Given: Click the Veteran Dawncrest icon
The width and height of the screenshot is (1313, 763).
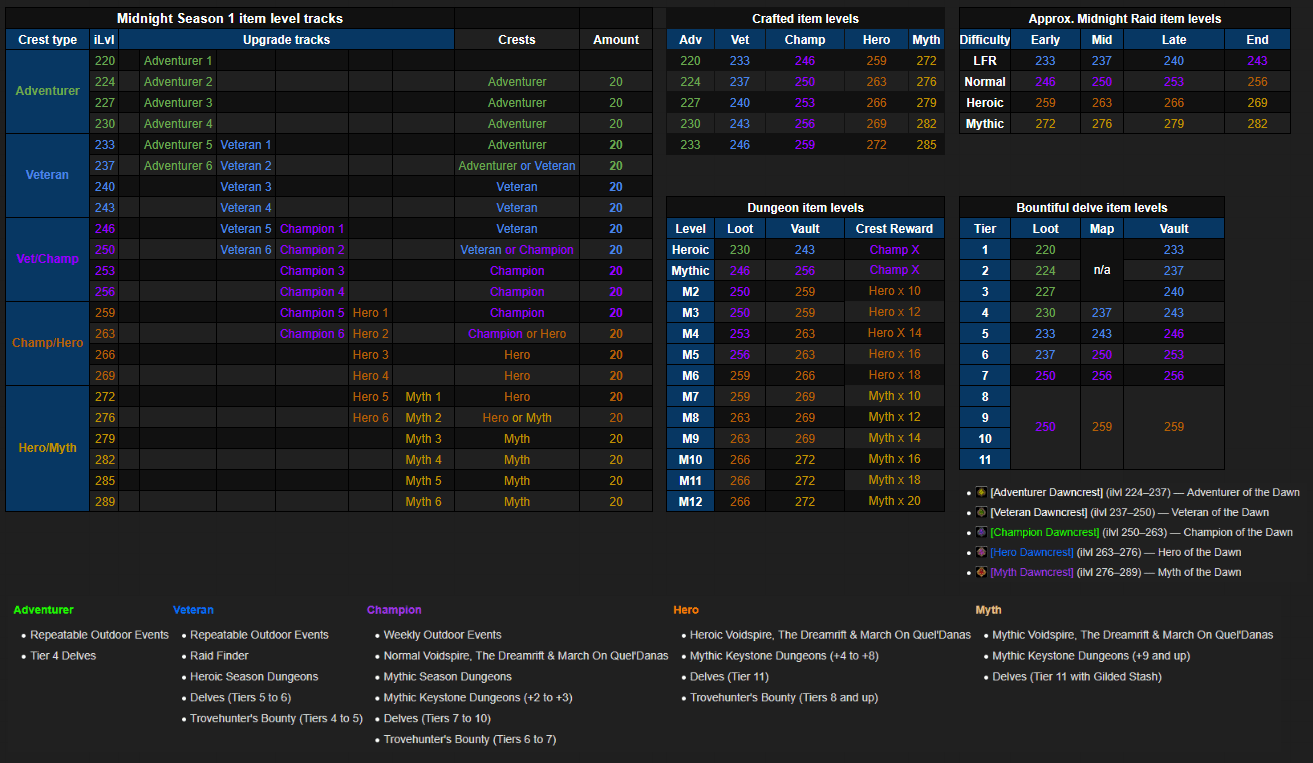Looking at the screenshot, I should tap(982, 512).
